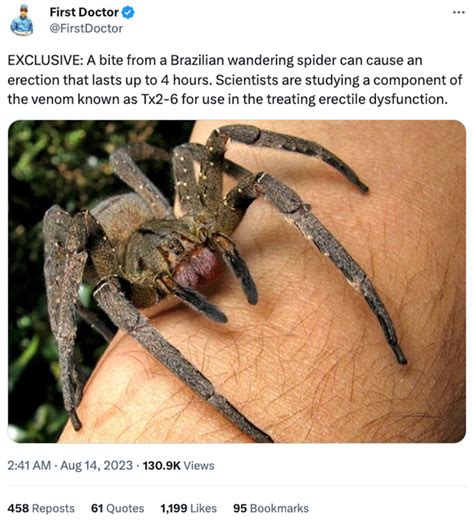The image size is (474, 522).
Task: Click the tweet text starting with EXCLUSIVE
Action: 235,80
